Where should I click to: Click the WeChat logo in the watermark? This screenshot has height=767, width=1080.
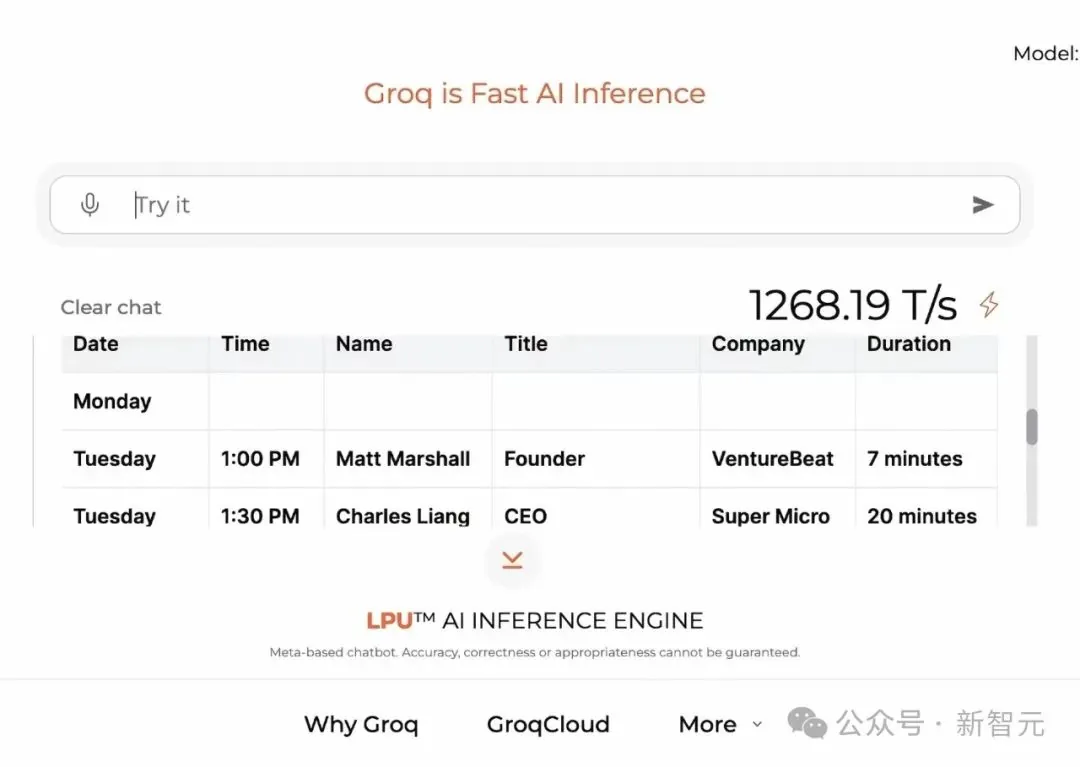click(x=807, y=723)
